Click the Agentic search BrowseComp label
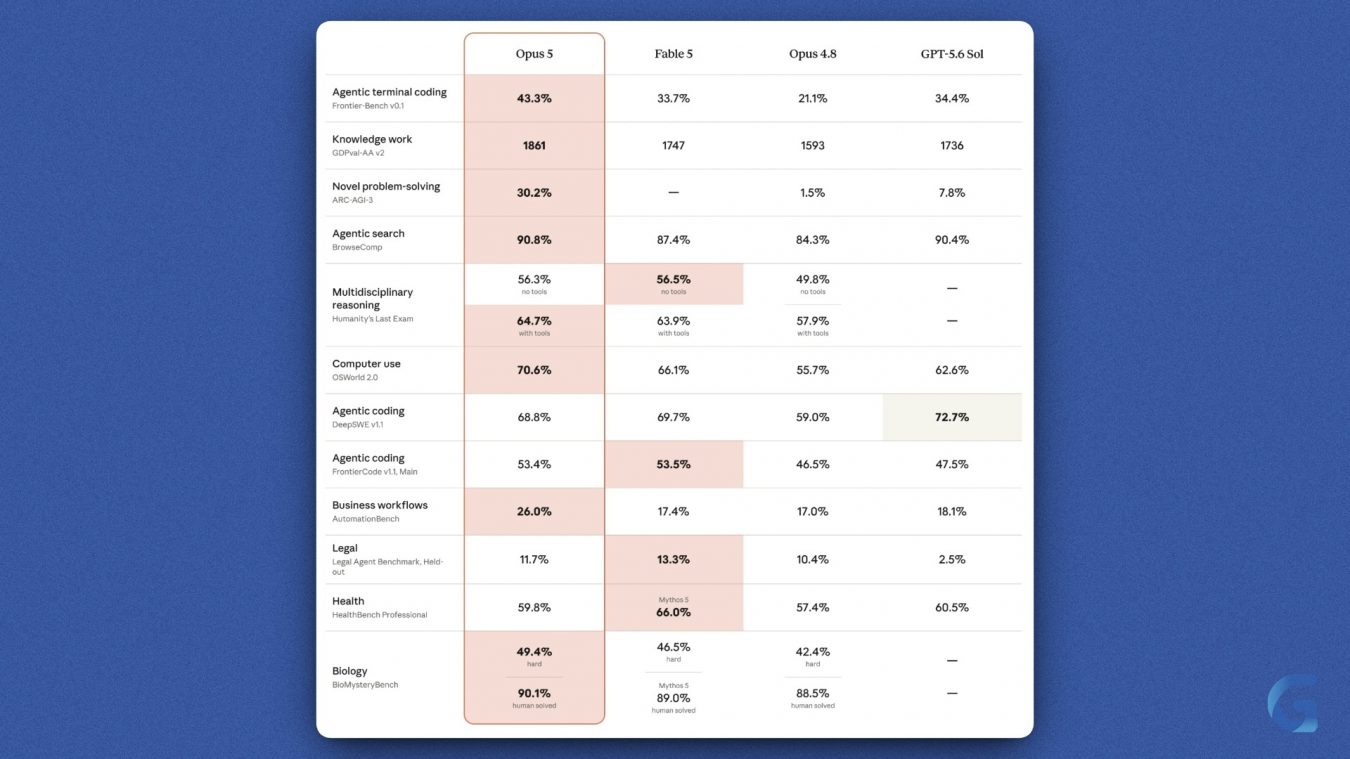This screenshot has width=1350, height=759. (368, 239)
